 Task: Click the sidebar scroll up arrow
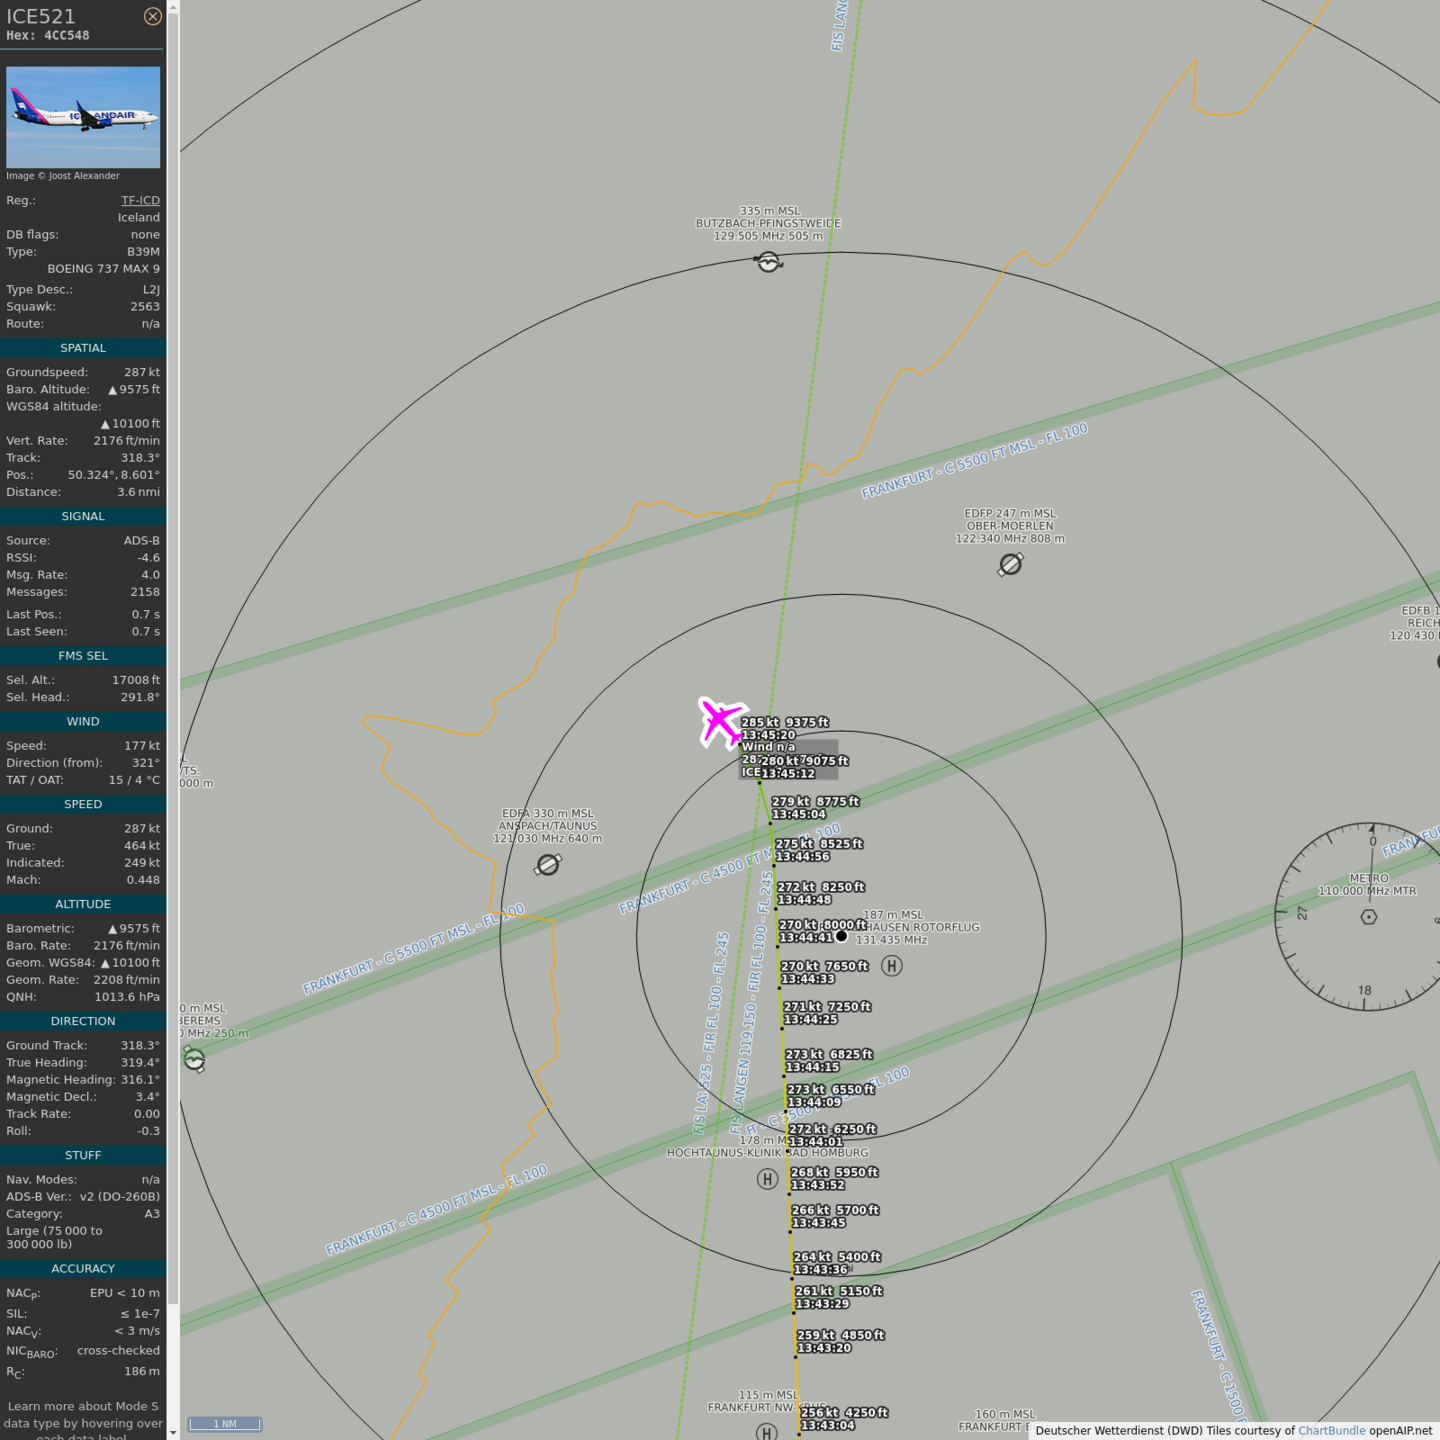(173, 7)
